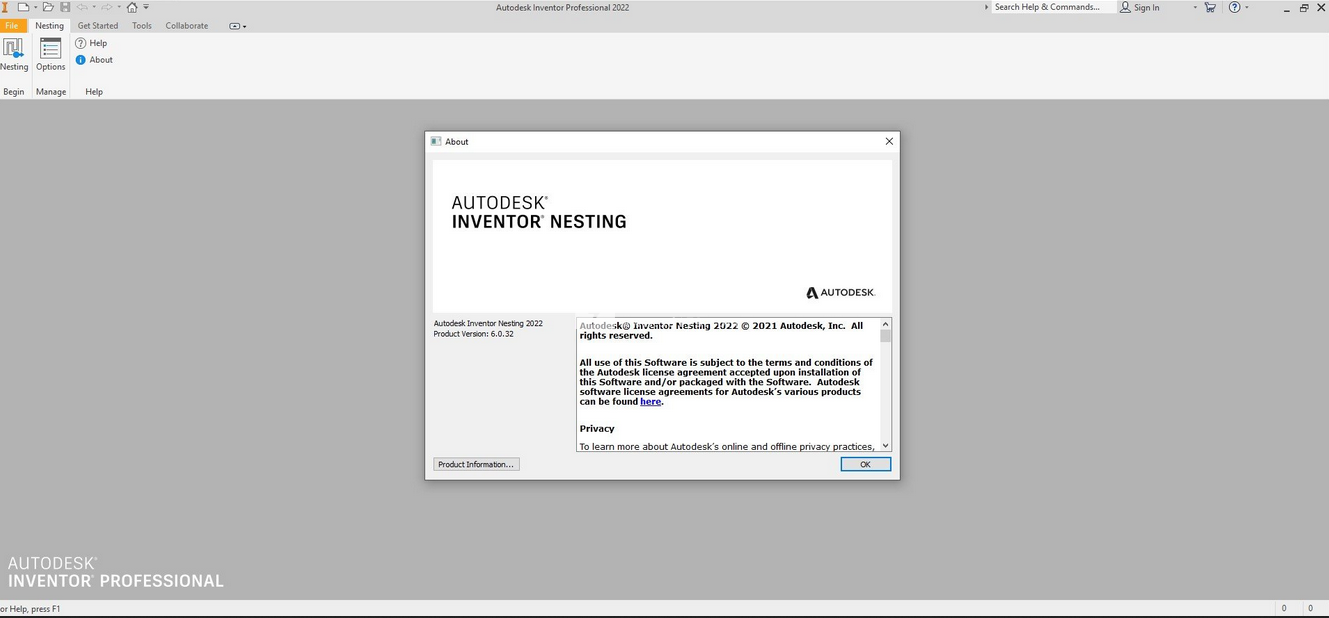Go to Home via house icon
1329x618 pixels.
[131, 7]
